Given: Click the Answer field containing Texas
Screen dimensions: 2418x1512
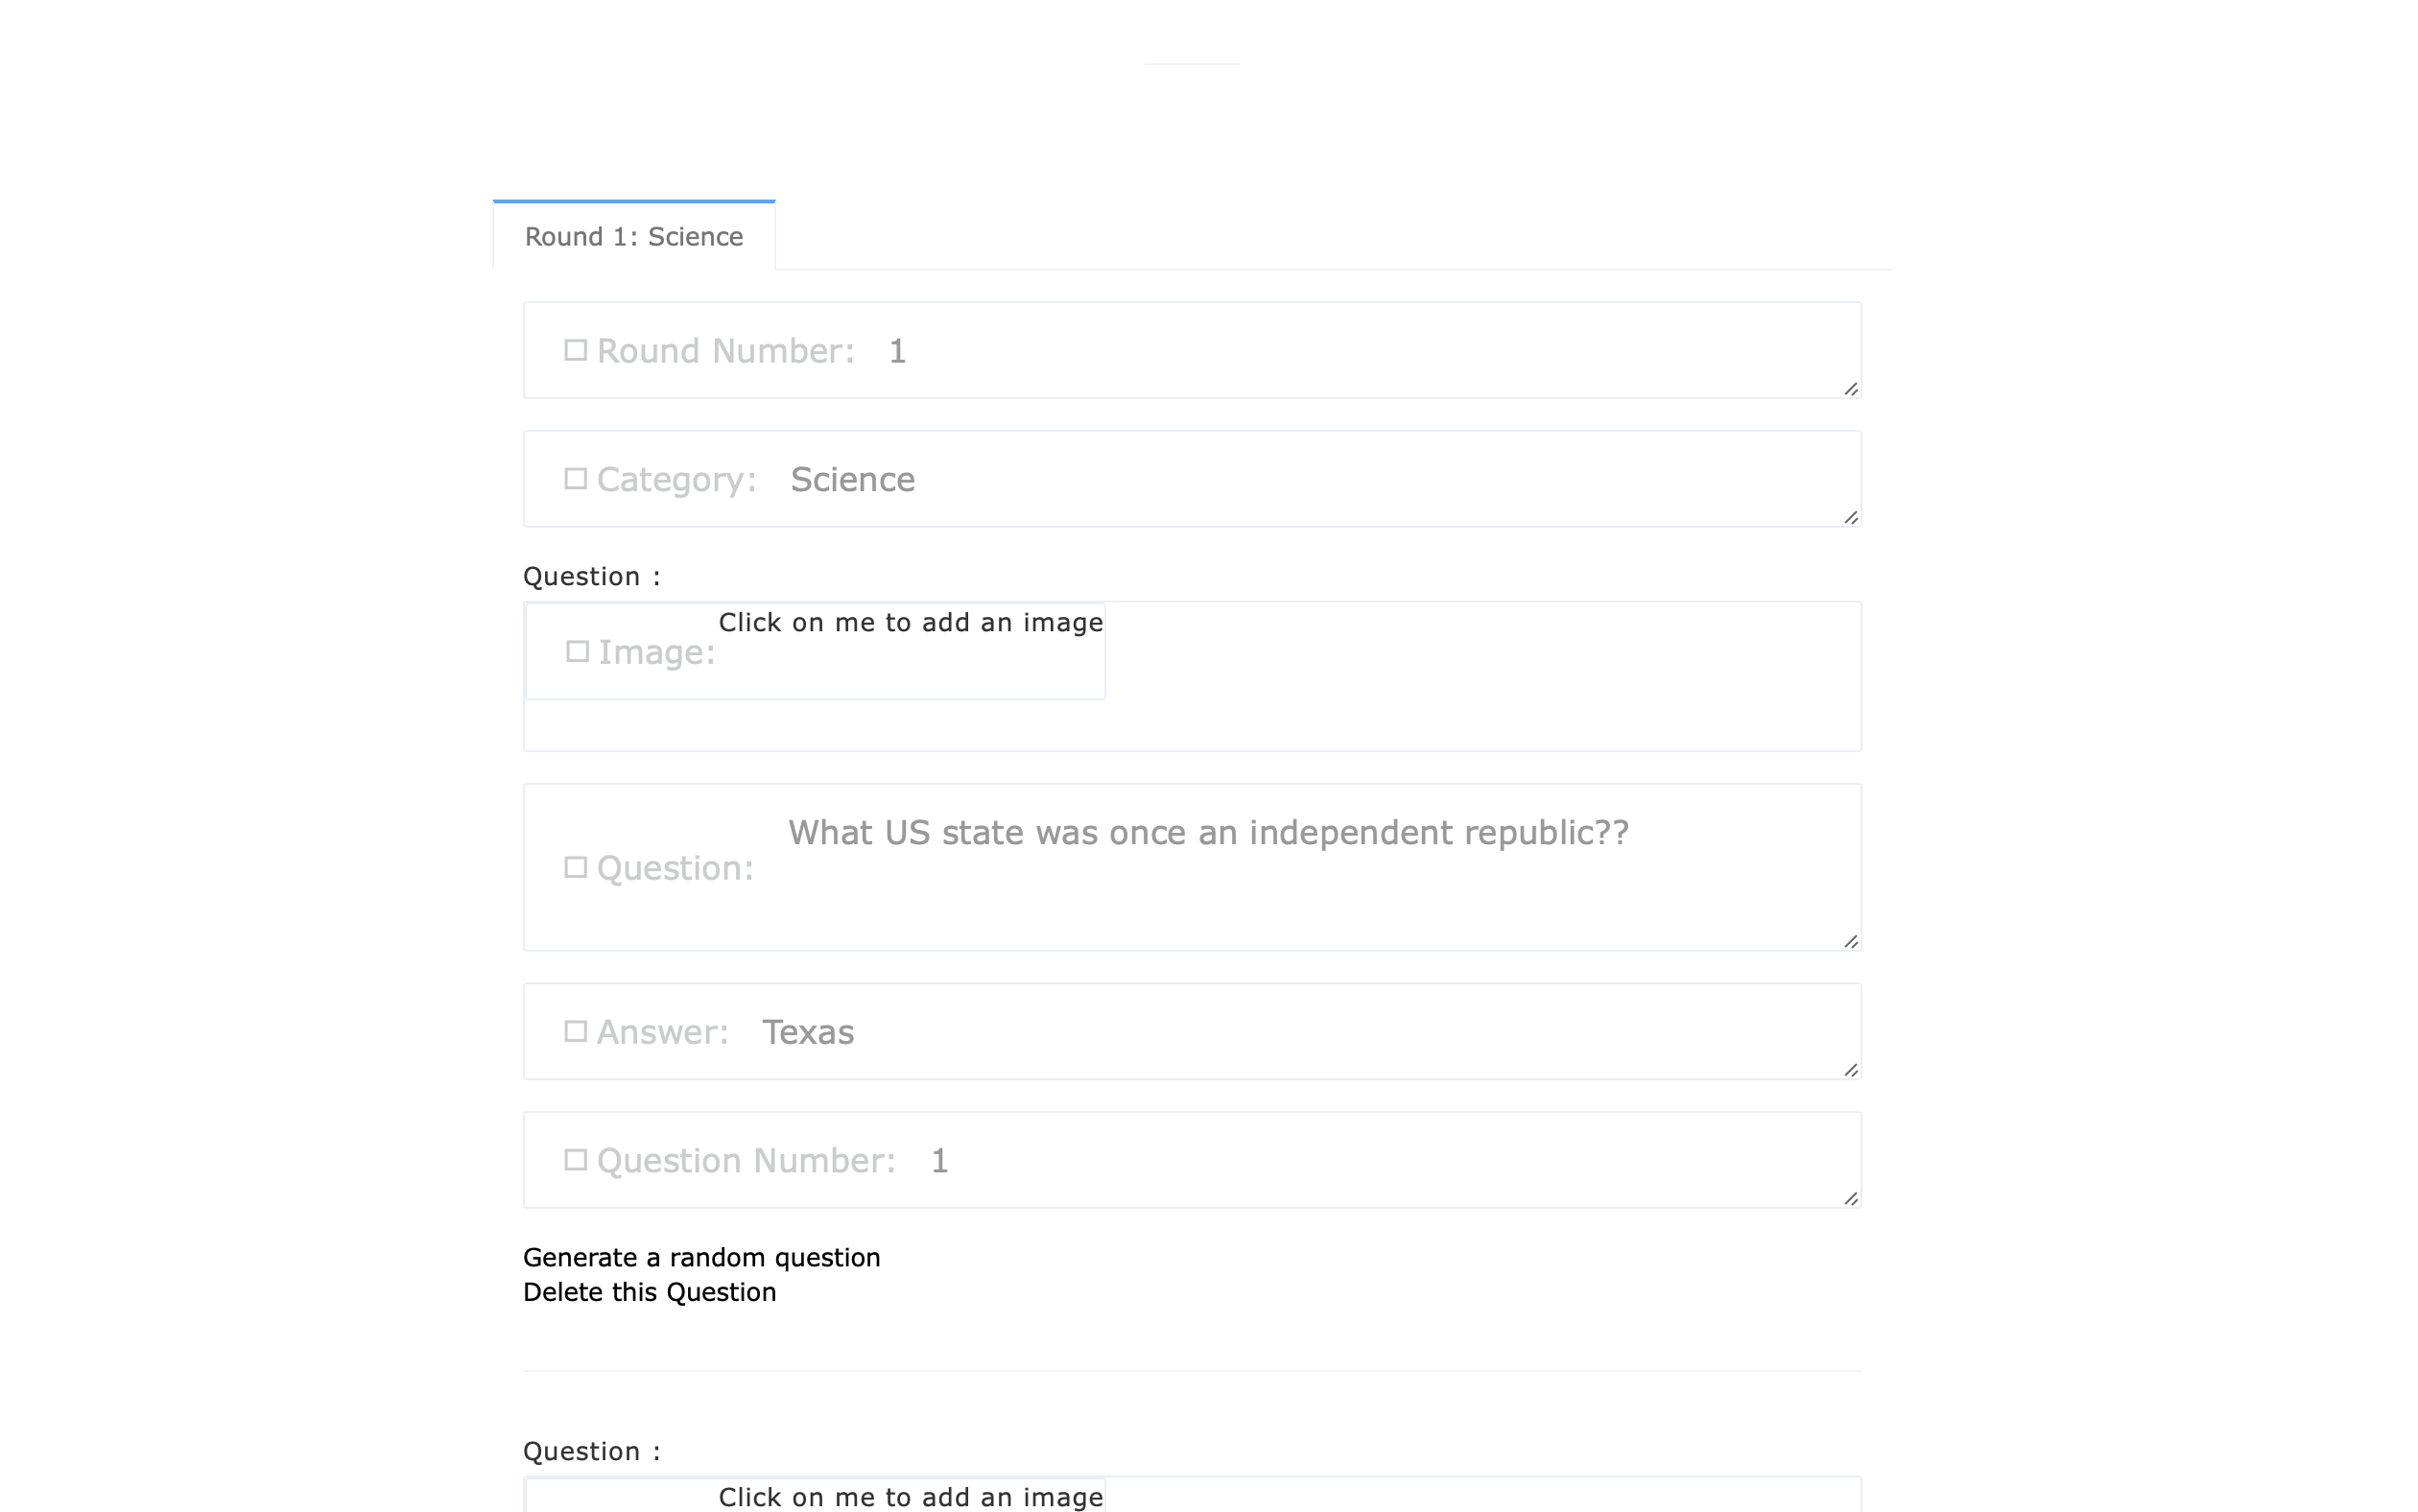Looking at the screenshot, I should (x=1300, y=1032).
